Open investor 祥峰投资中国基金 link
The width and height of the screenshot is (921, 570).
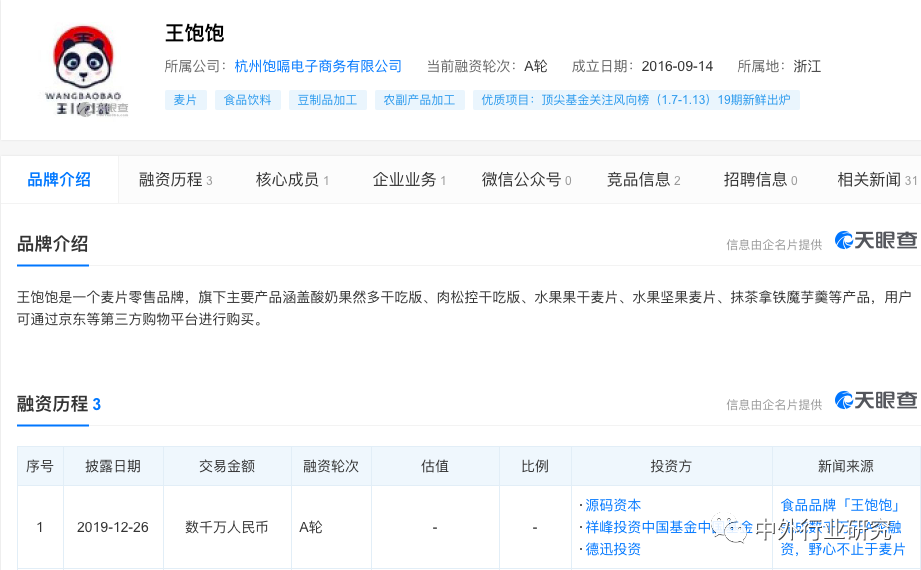pyautogui.click(x=669, y=527)
